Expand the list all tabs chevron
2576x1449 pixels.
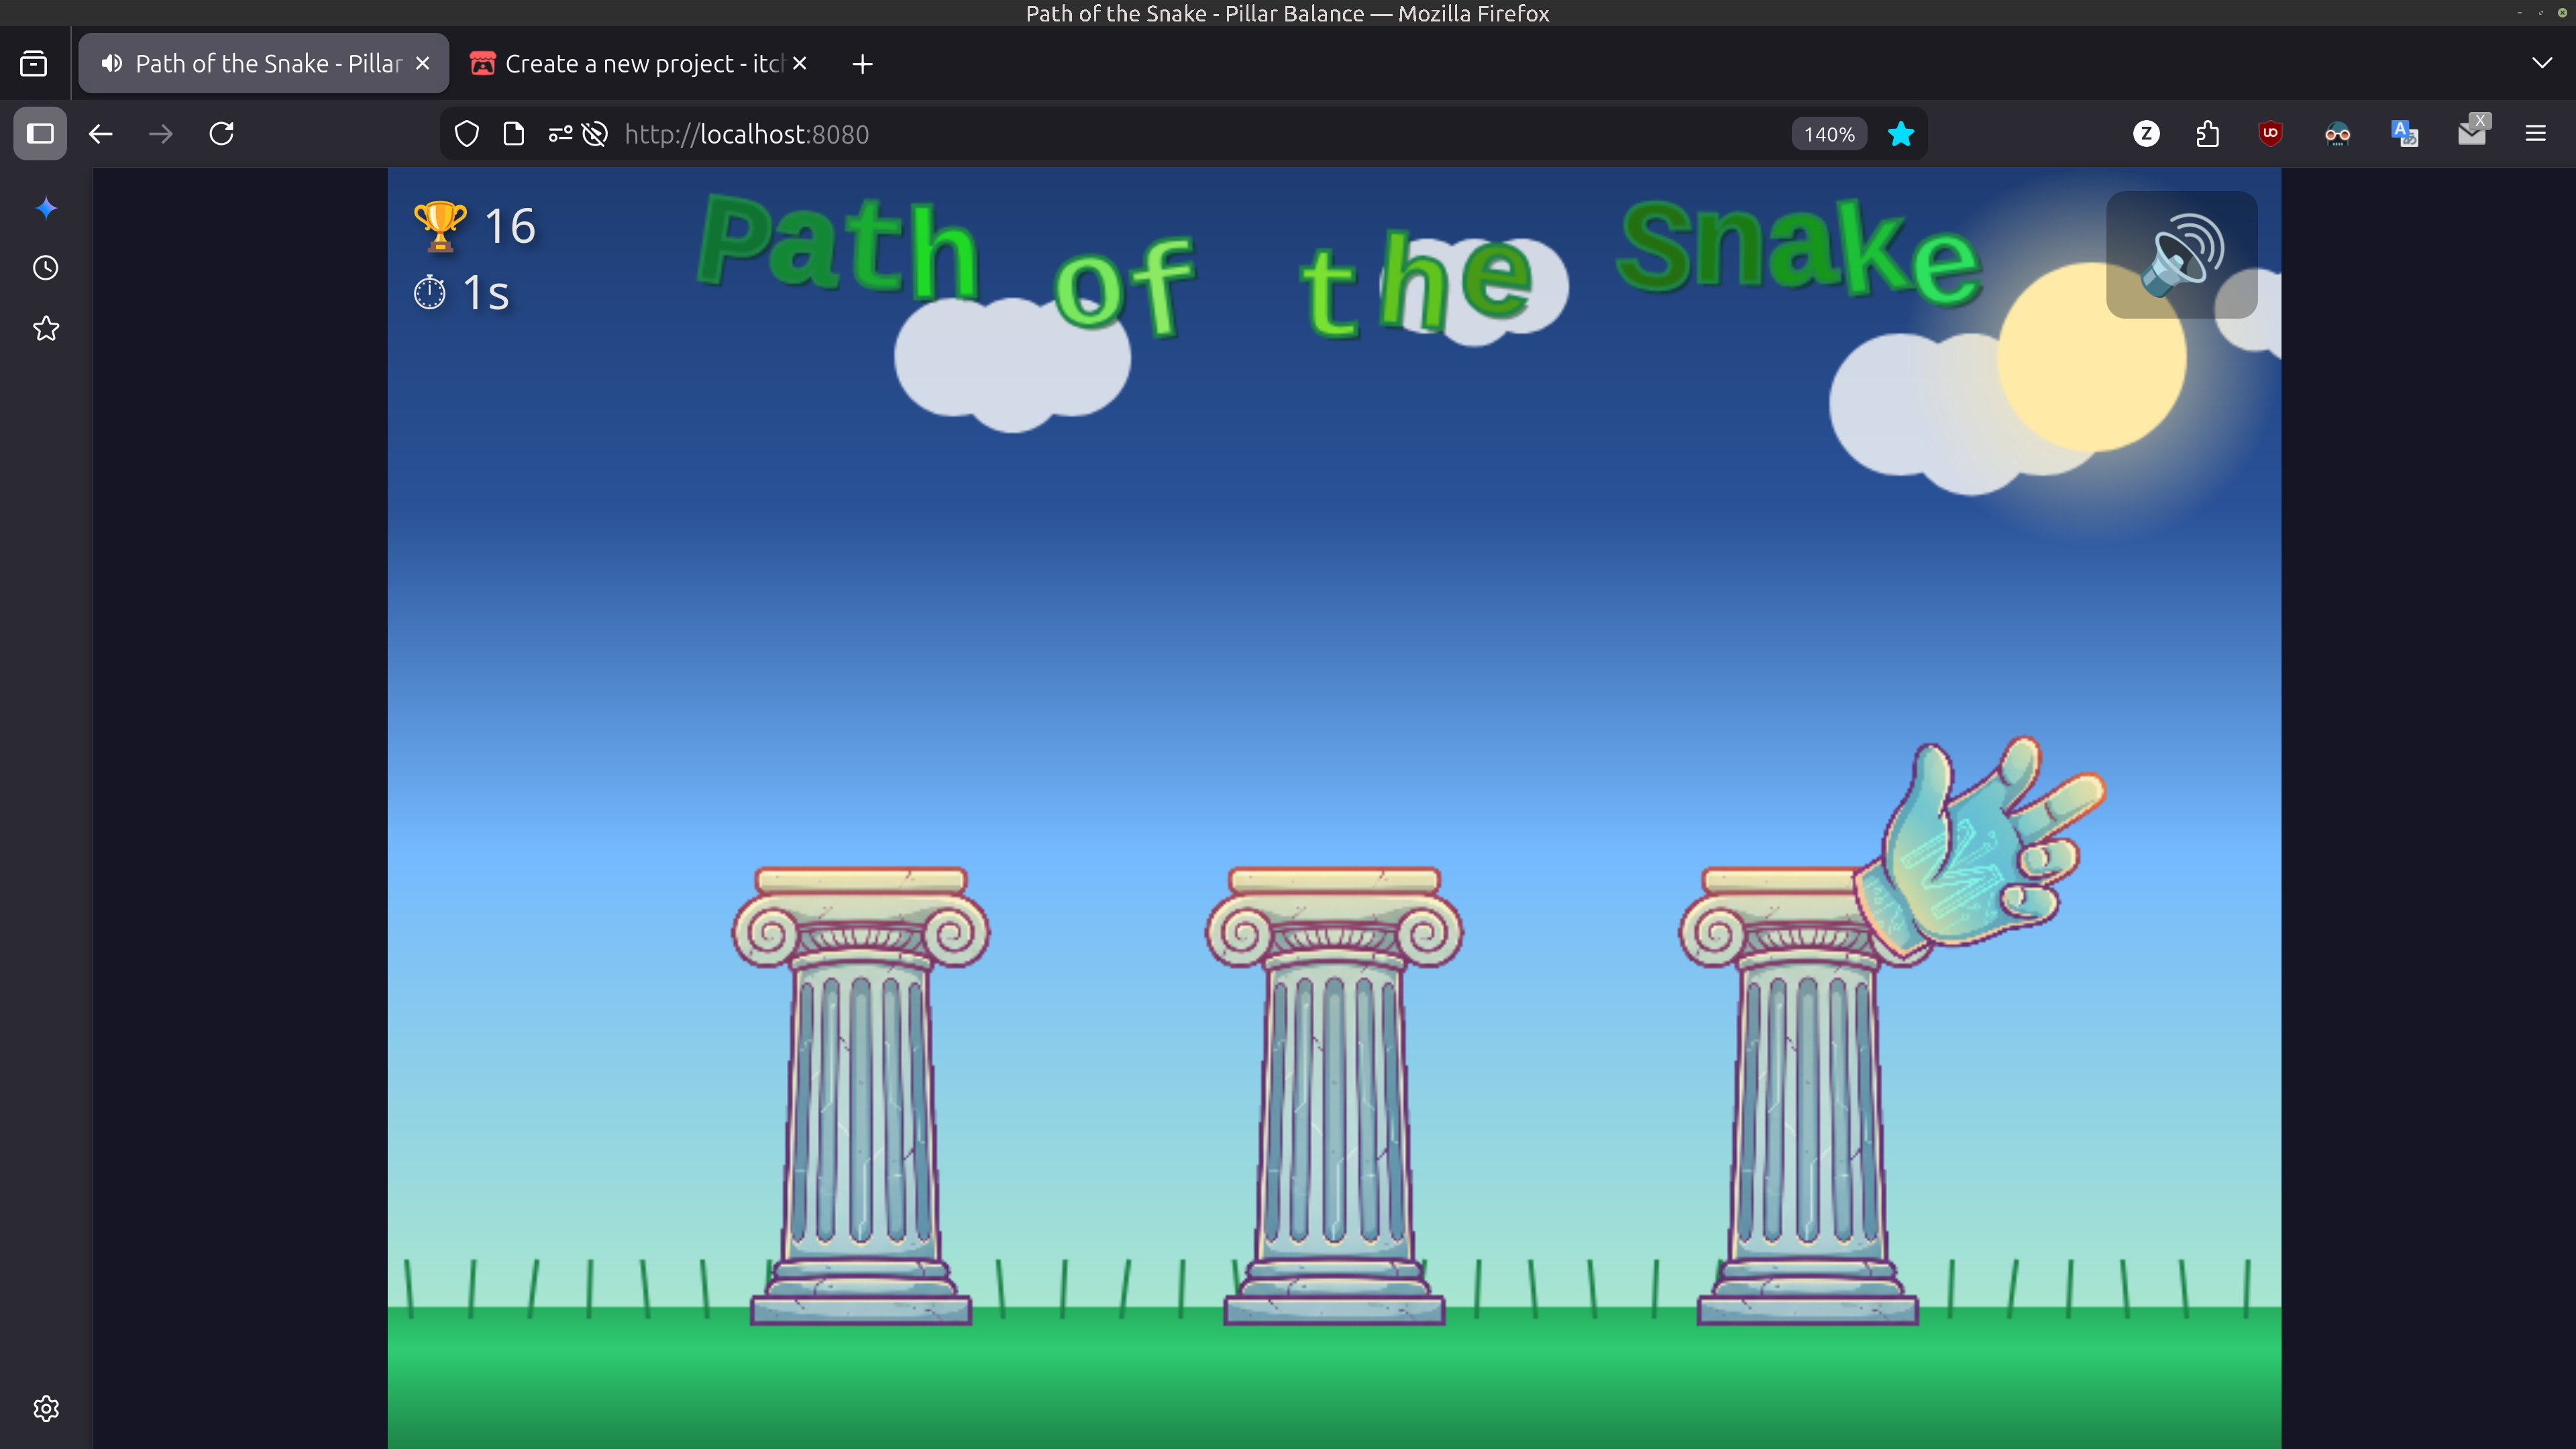coord(2541,64)
